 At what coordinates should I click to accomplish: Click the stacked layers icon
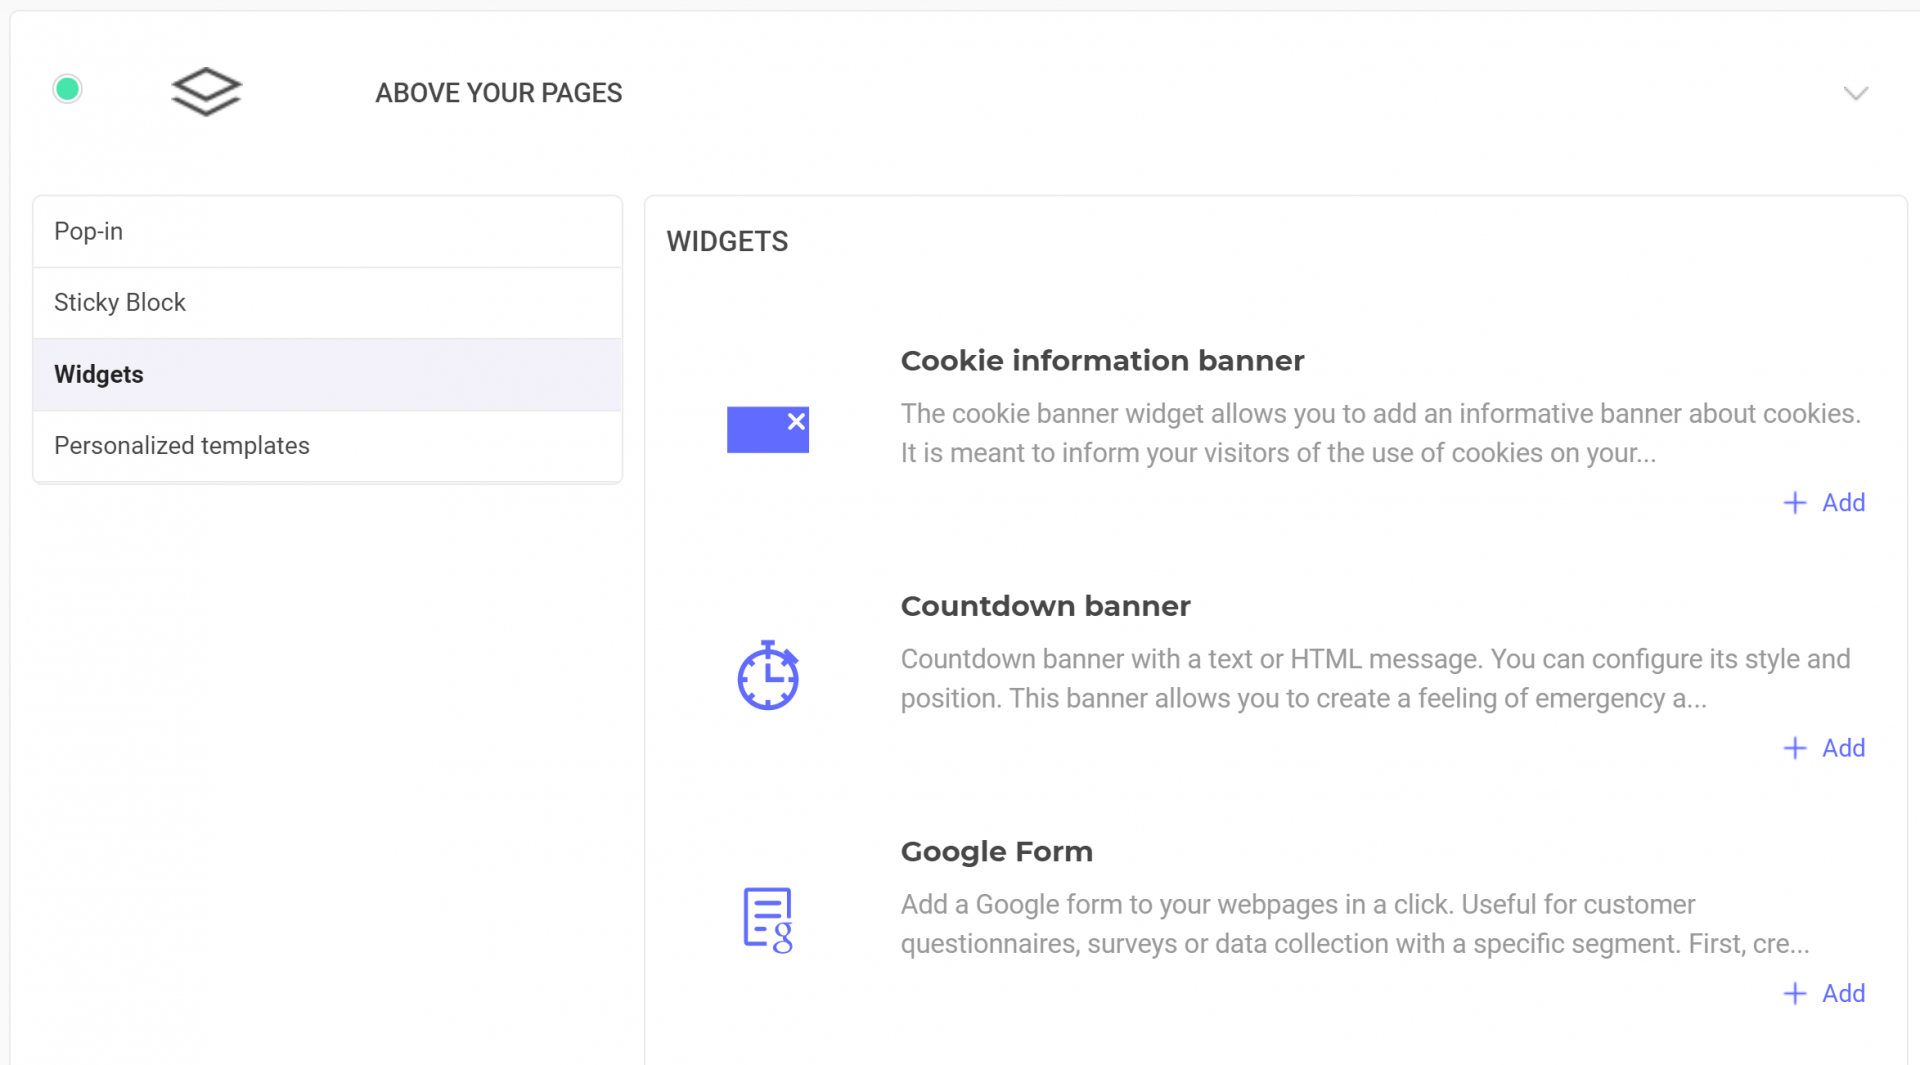206,92
